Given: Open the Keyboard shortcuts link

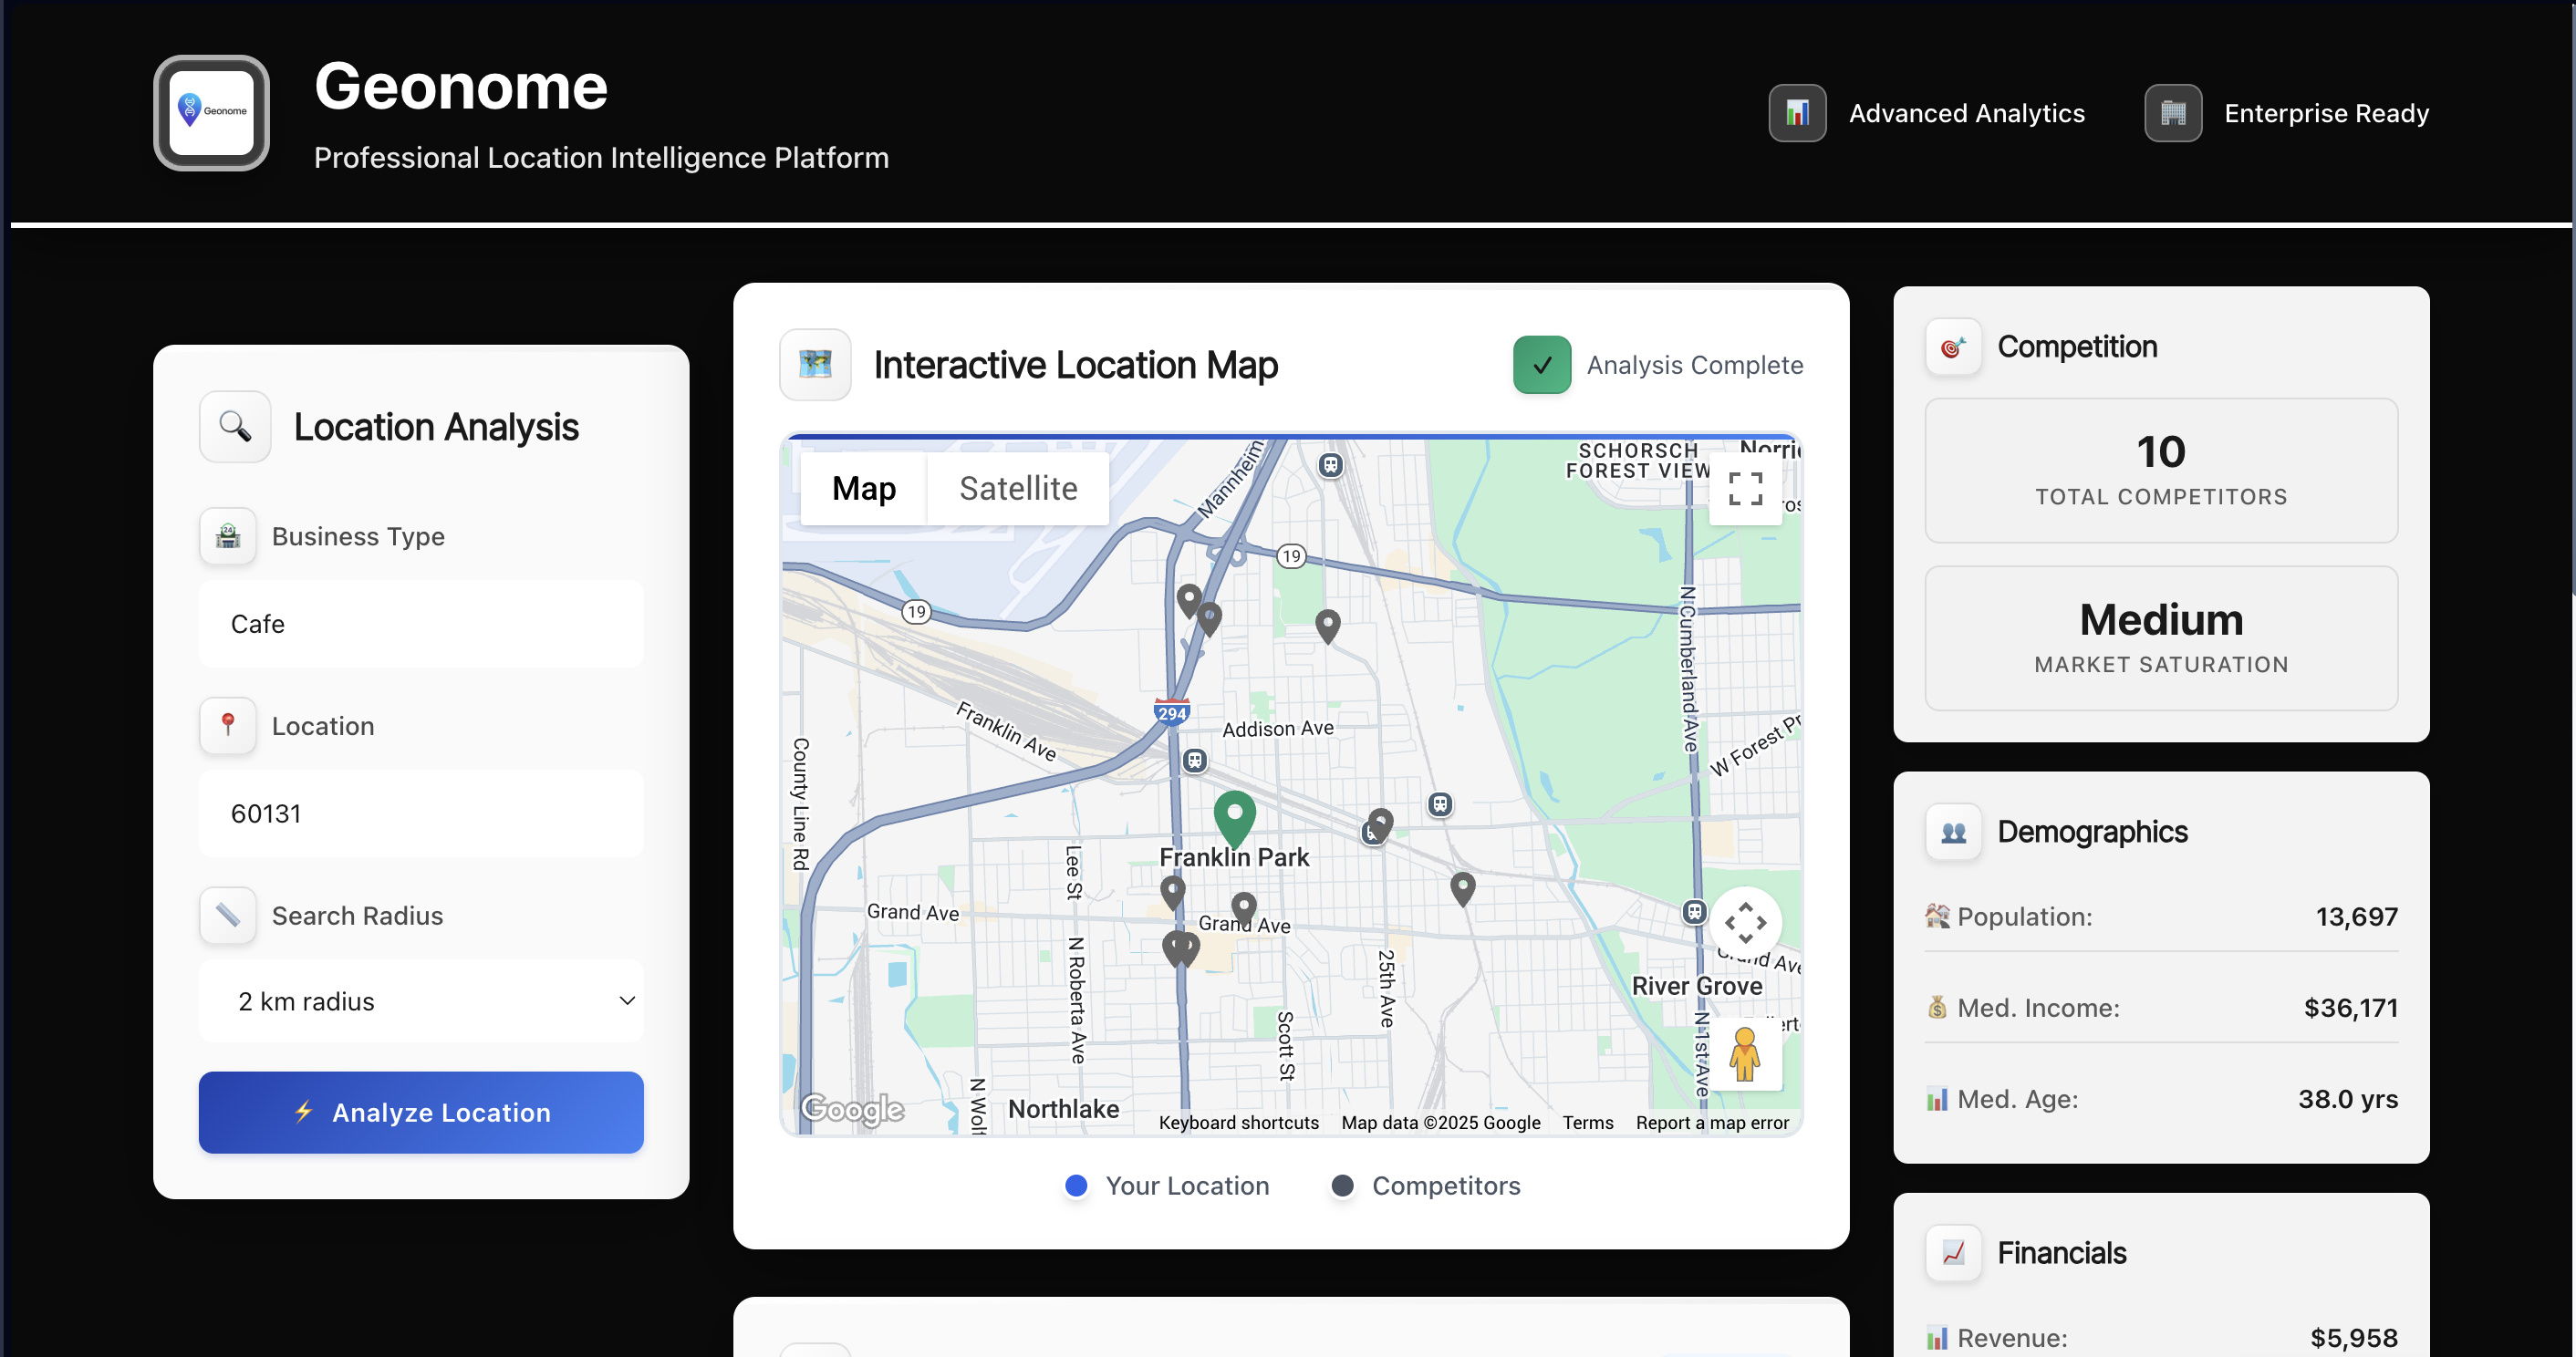Looking at the screenshot, I should 1238,1123.
